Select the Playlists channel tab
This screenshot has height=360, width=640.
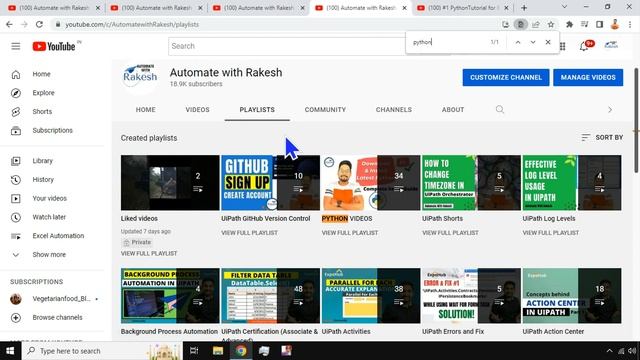257,110
